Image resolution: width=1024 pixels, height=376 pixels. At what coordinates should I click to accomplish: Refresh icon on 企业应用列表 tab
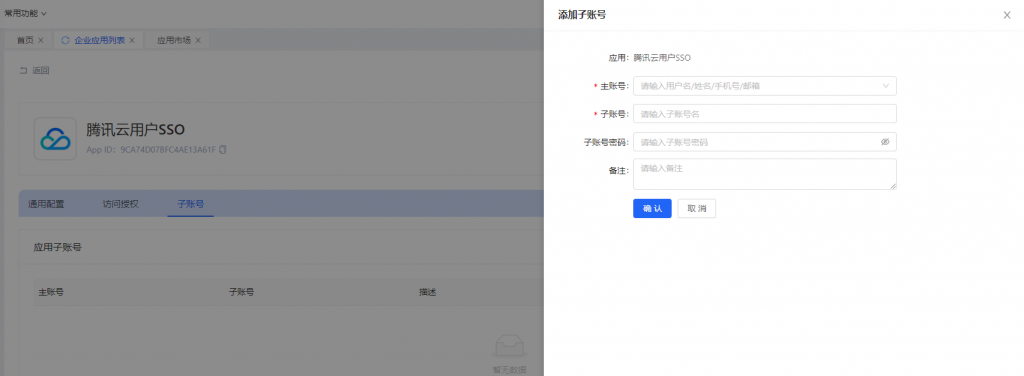coord(65,40)
